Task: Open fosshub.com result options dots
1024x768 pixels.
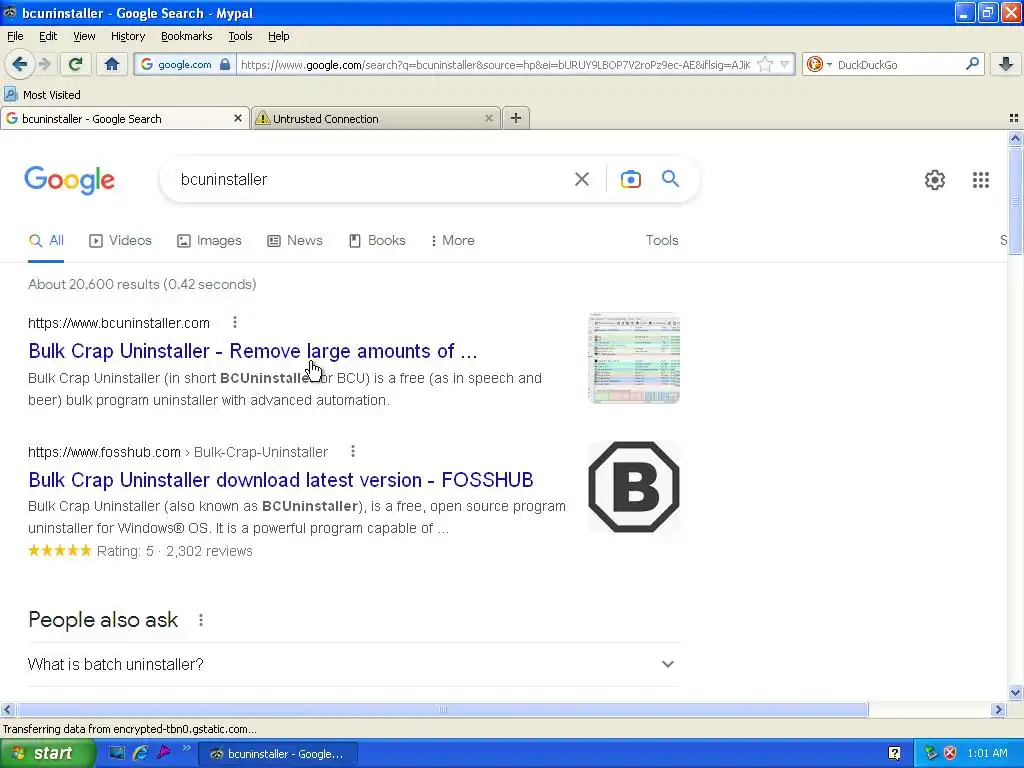Action: pyautogui.click(x=353, y=451)
